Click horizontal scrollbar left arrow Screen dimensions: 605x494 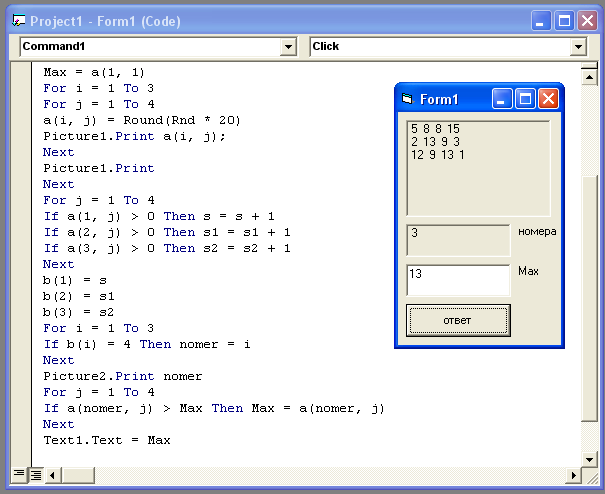pos(53,475)
